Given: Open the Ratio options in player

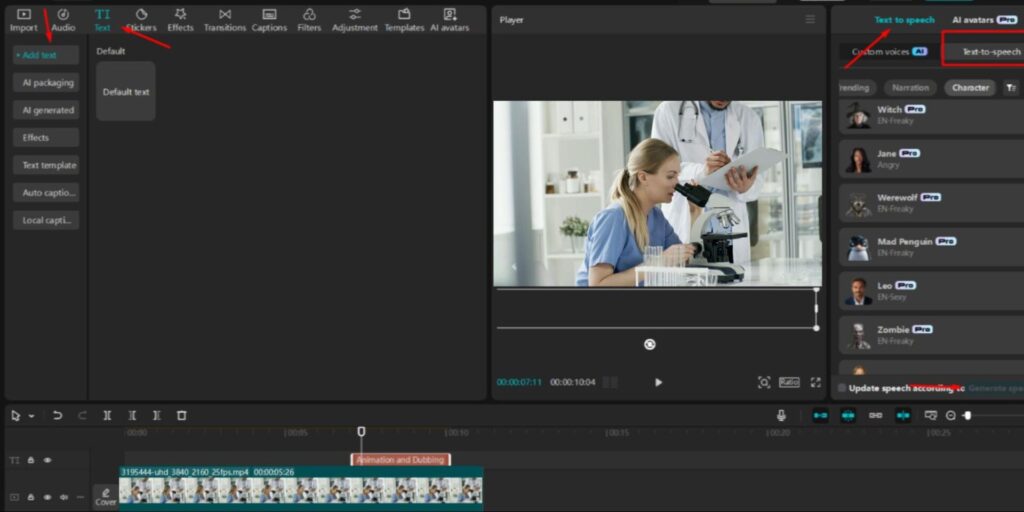Looking at the screenshot, I should pyautogui.click(x=789, y=382).
